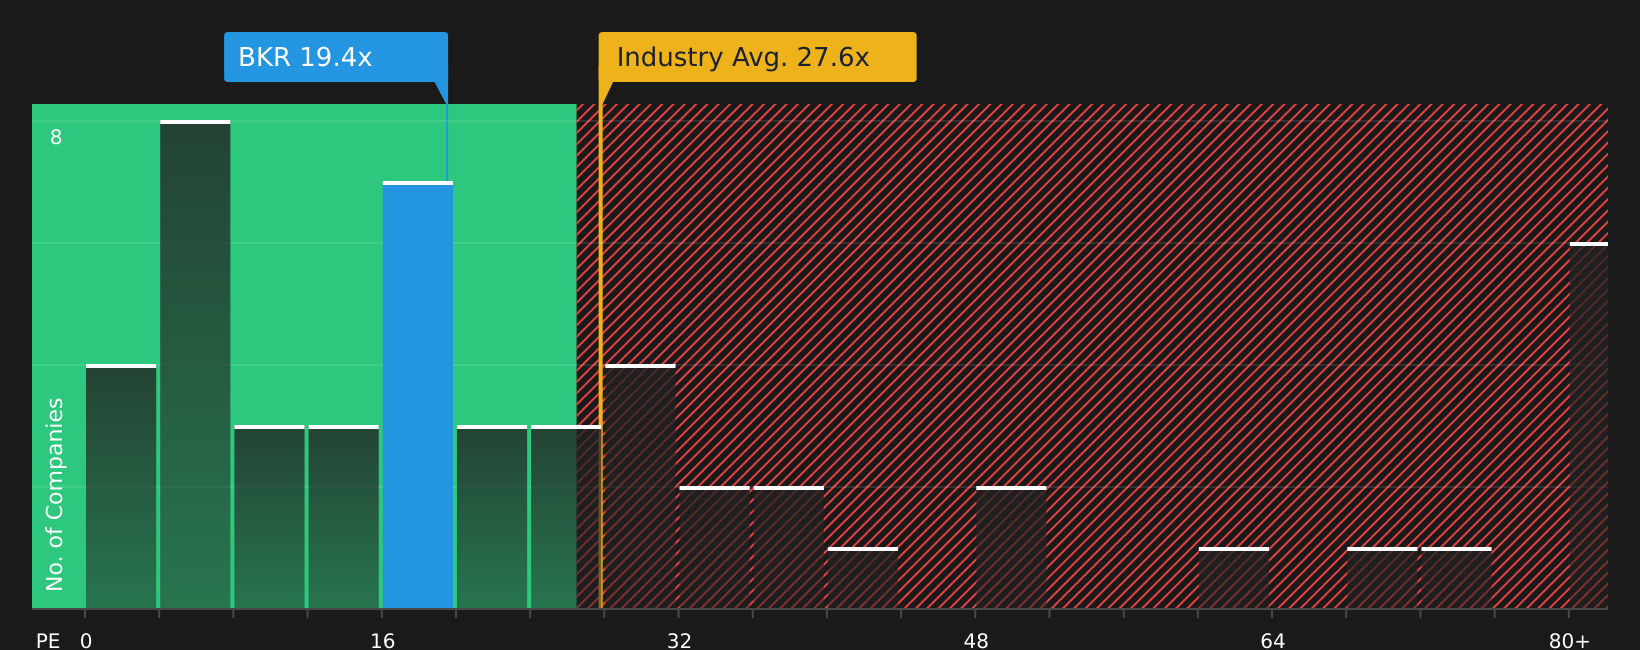Click the 'PE' axis title
This screenshot has height=650, width=1640.
point(48,641)
